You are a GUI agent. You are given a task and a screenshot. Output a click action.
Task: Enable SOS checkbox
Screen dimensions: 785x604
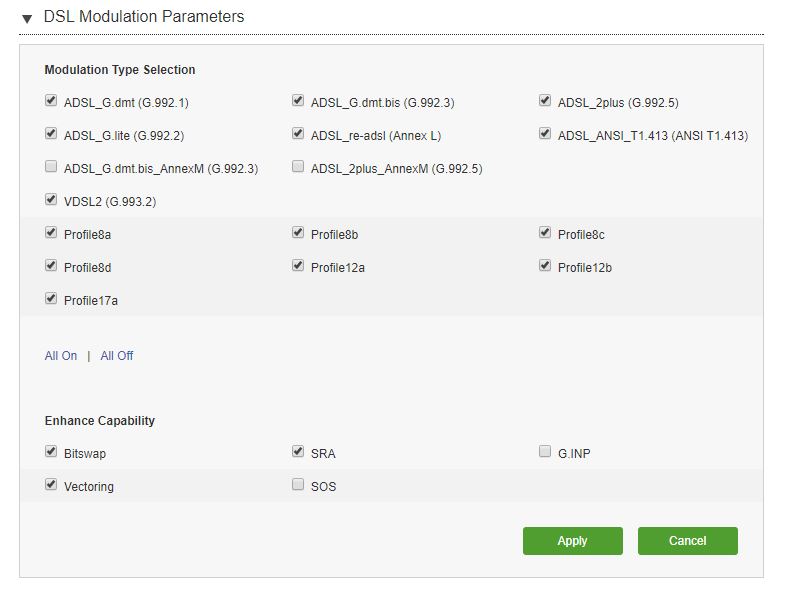[298, 484]
